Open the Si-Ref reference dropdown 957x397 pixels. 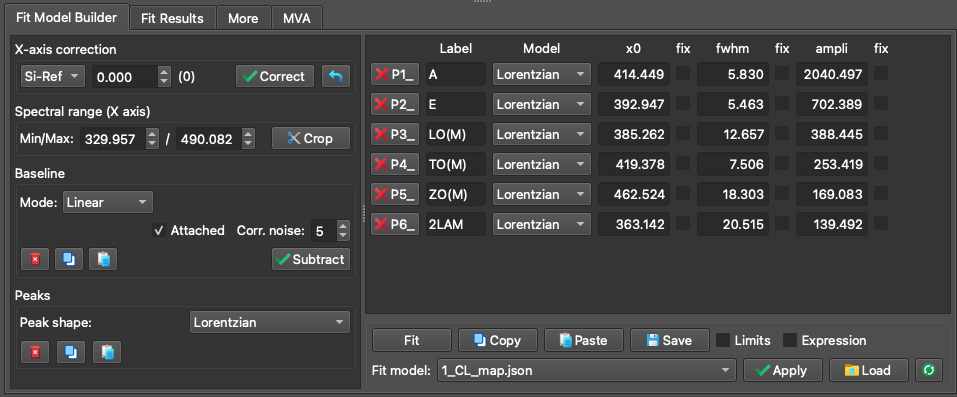pos(52,76)
